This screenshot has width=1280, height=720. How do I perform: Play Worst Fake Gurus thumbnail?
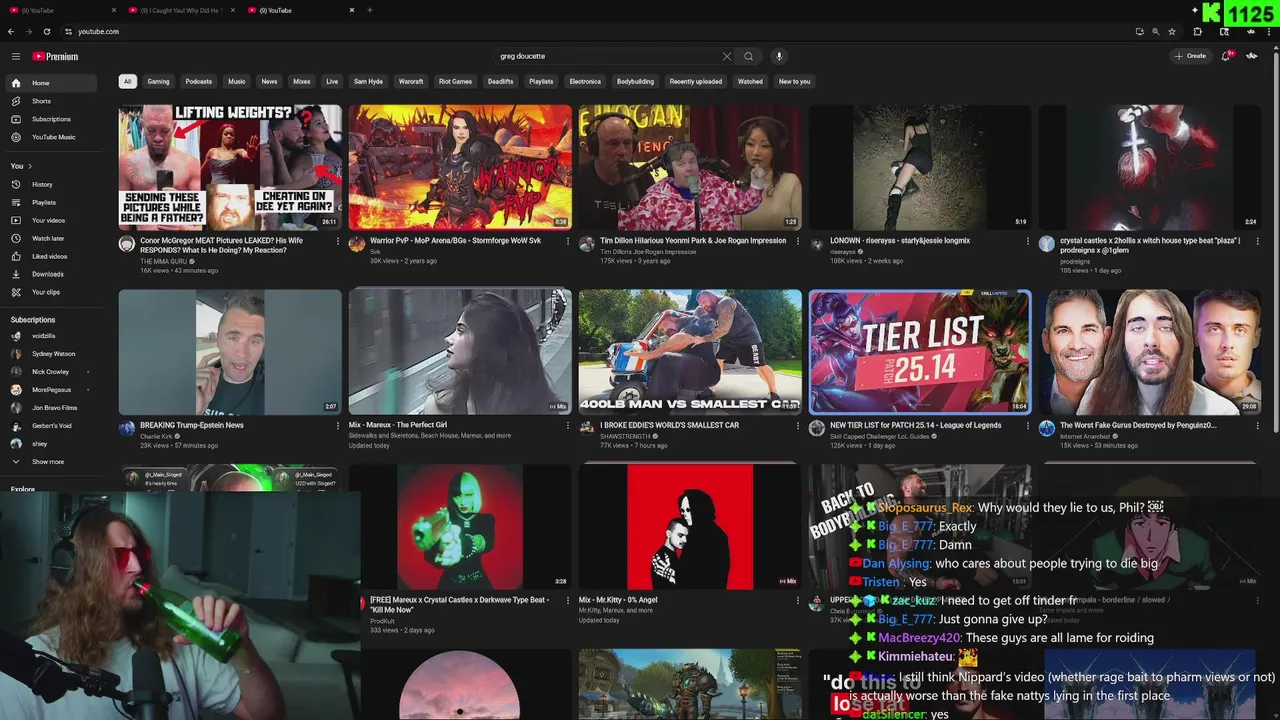(x=1150, y=352)
